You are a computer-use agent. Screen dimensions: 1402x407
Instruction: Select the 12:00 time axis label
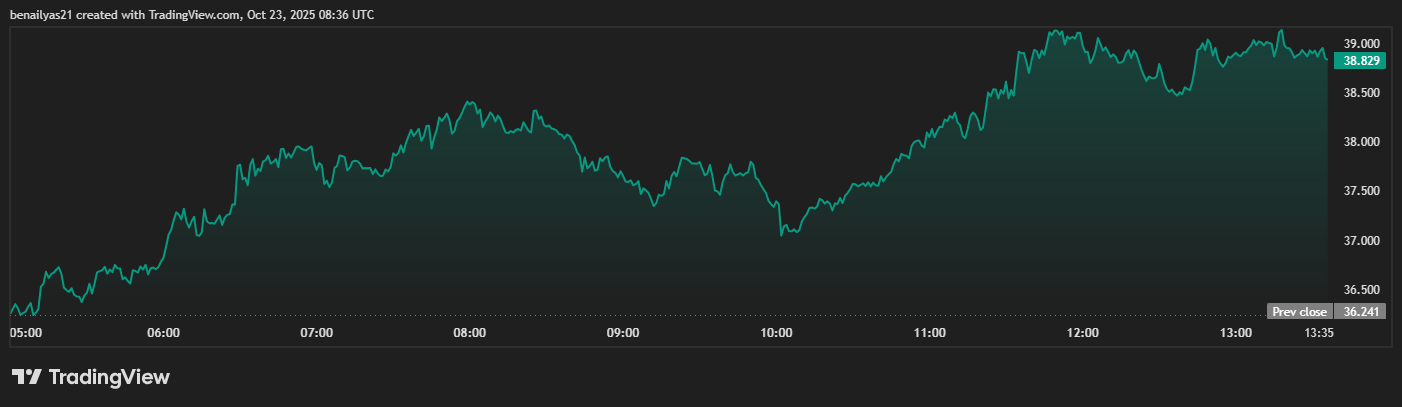click(1083, 332)
